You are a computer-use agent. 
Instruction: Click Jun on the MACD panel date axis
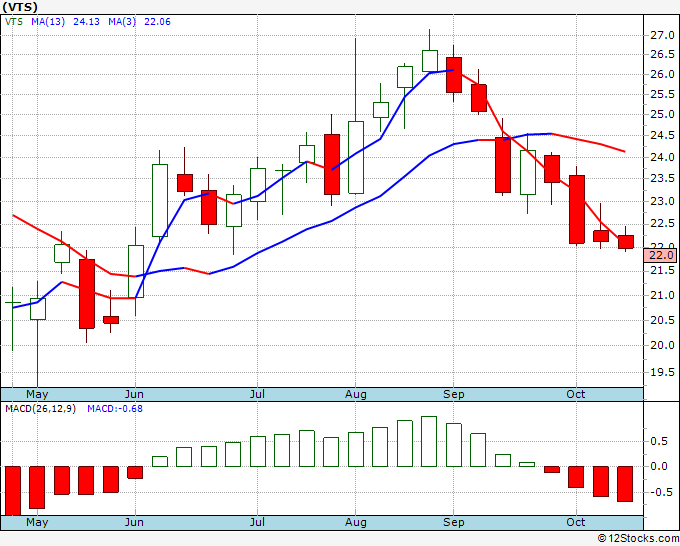click(x=134, y=522)
